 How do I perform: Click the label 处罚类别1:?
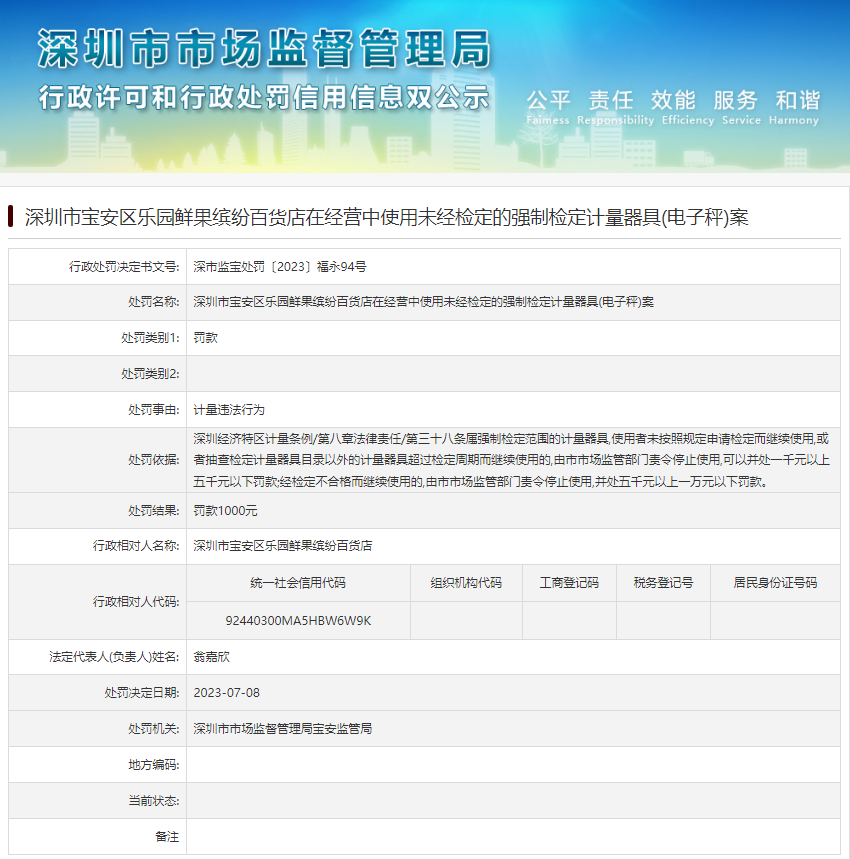click(150, 338)
